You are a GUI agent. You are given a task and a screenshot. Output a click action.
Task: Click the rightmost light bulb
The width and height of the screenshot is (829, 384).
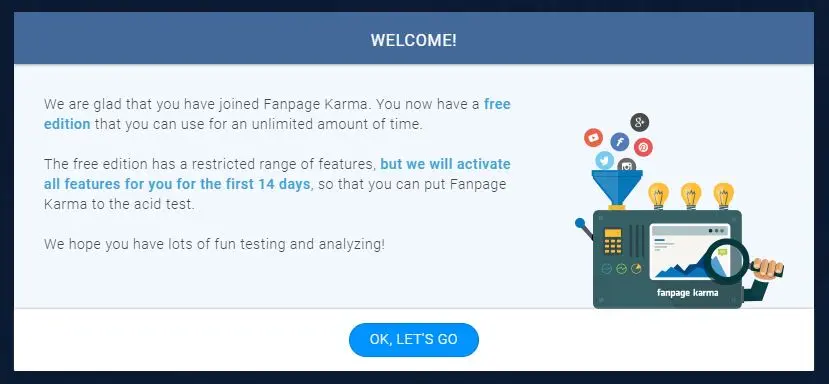[723, 196]
